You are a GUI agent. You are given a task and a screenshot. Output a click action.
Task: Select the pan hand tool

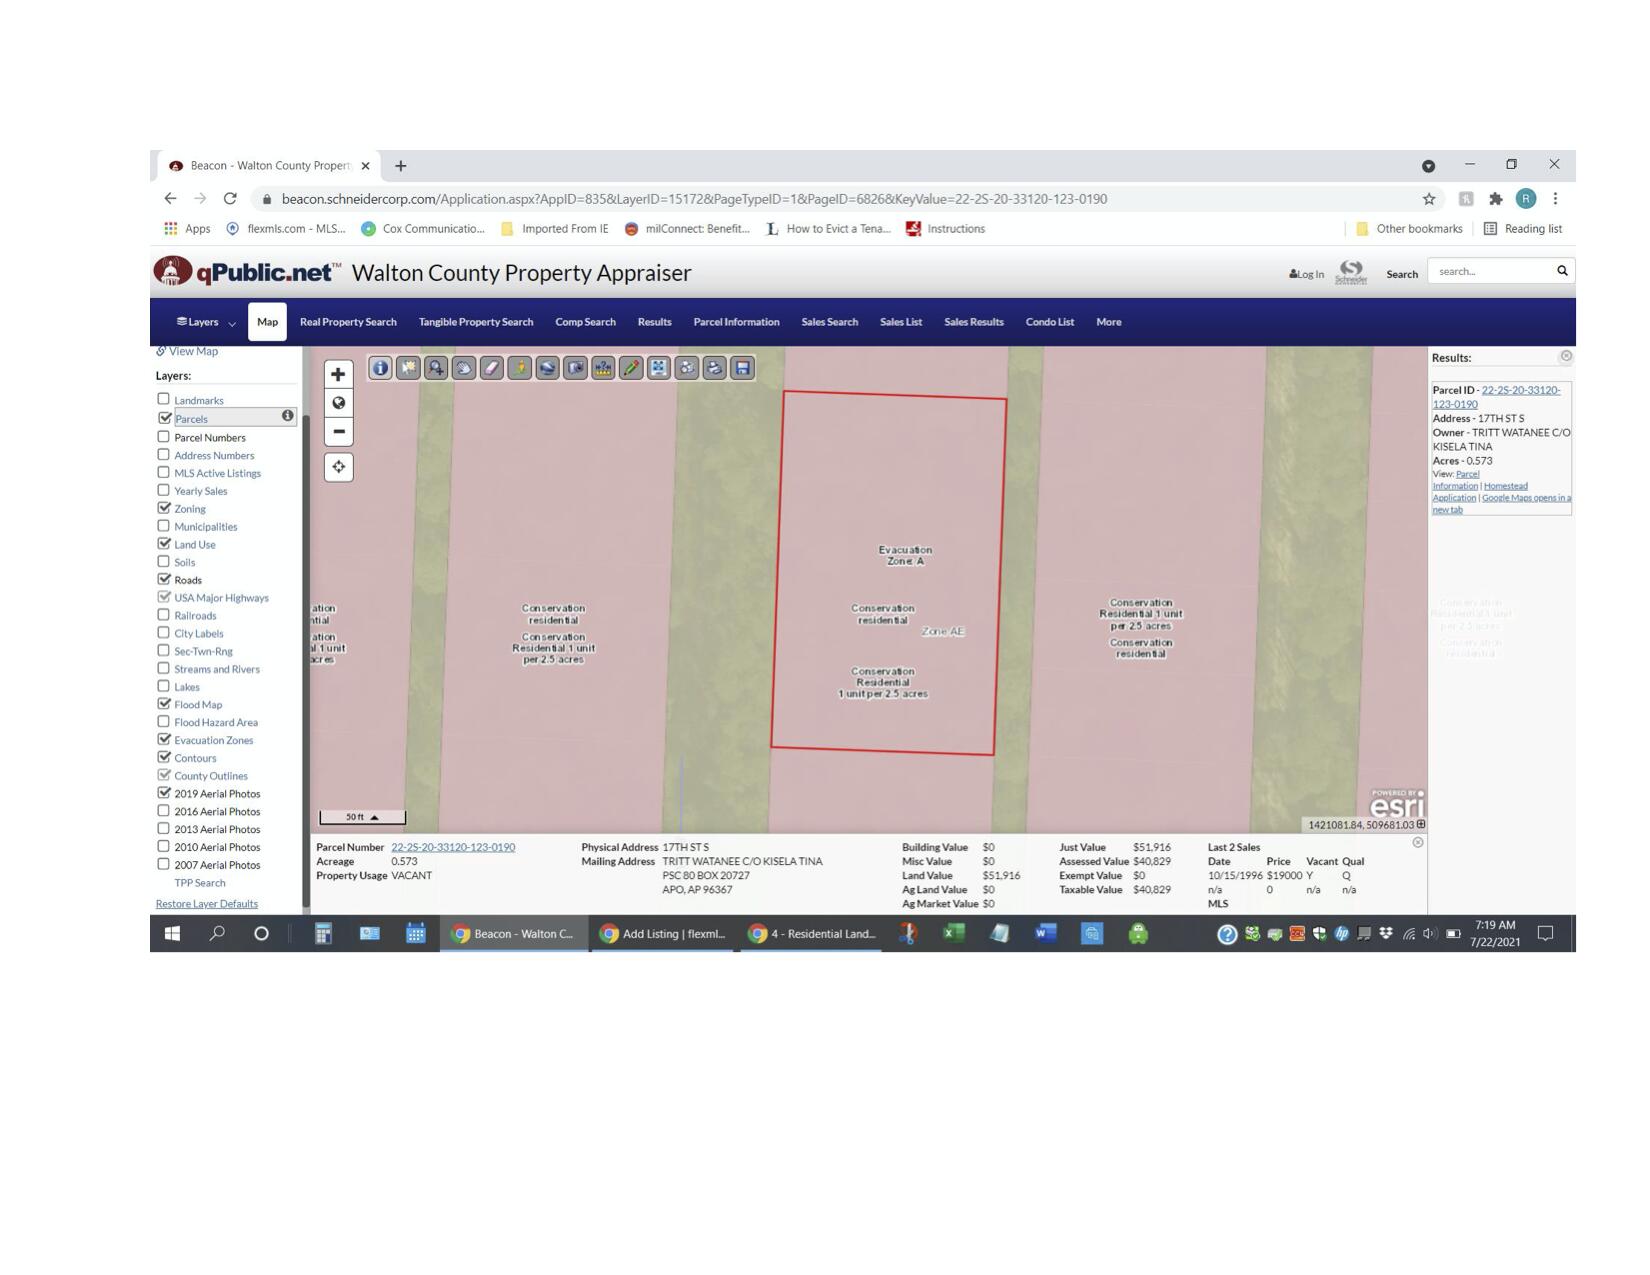(x=464, y=368)
